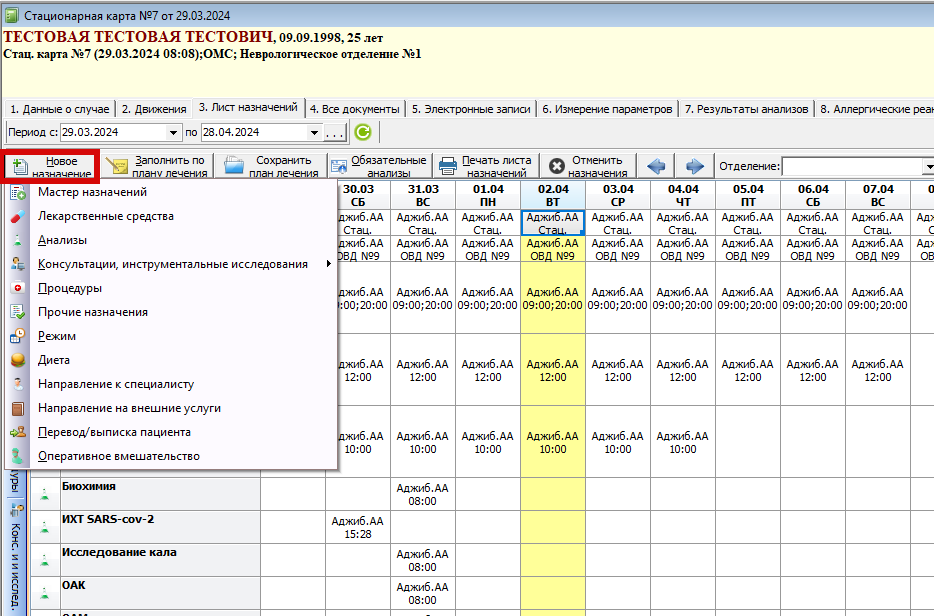Image resolution: width=934 pixels, height=616 pixels.
Task: Open the end date period dropdown
Action: tap(315, 132)
